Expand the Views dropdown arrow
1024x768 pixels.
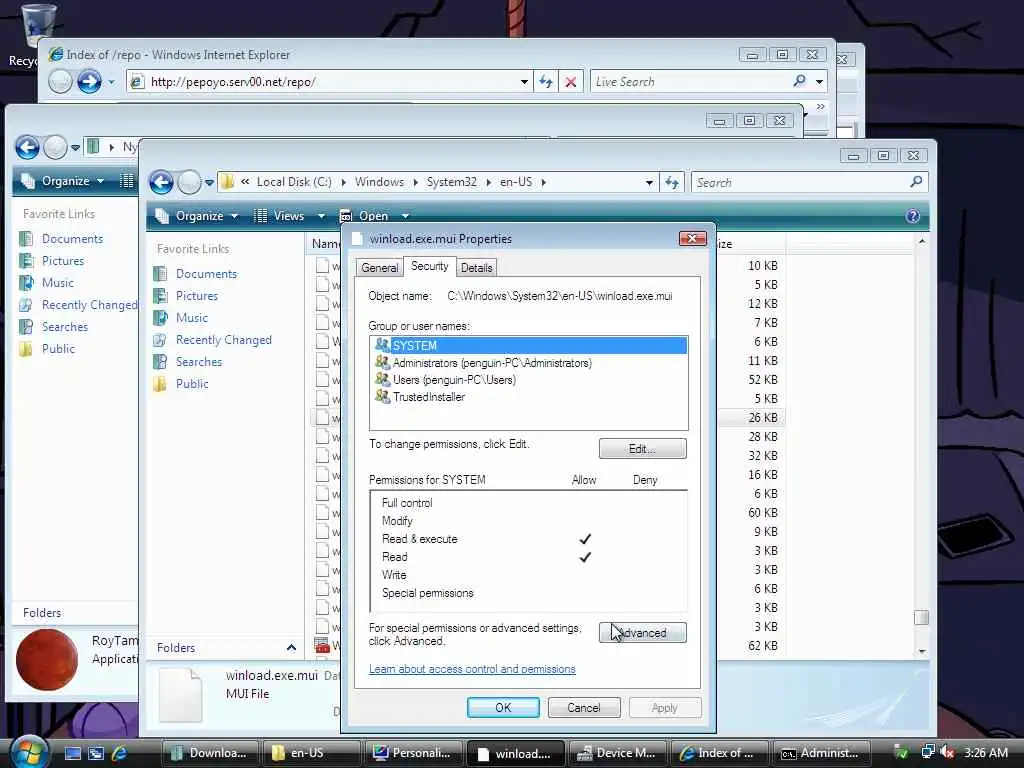(321, 216)
